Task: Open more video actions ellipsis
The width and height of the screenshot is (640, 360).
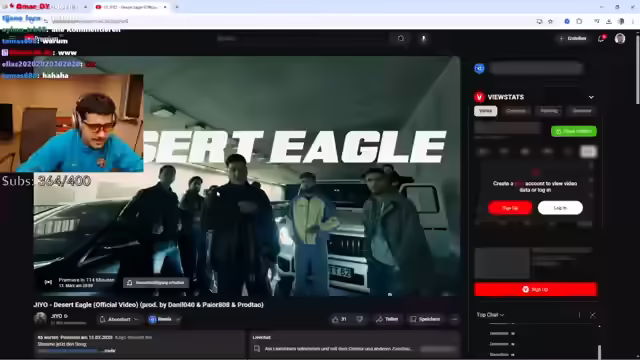Action: 454,319
